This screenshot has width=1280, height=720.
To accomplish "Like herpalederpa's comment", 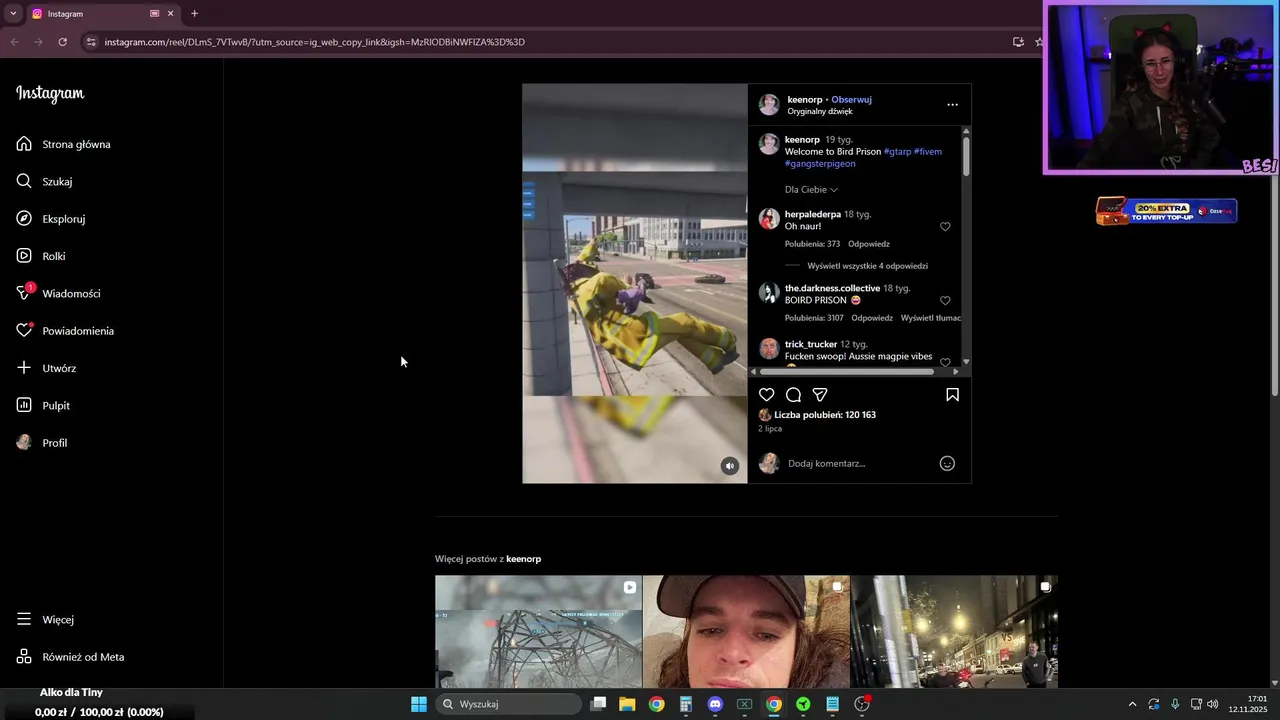I will 945,227.
